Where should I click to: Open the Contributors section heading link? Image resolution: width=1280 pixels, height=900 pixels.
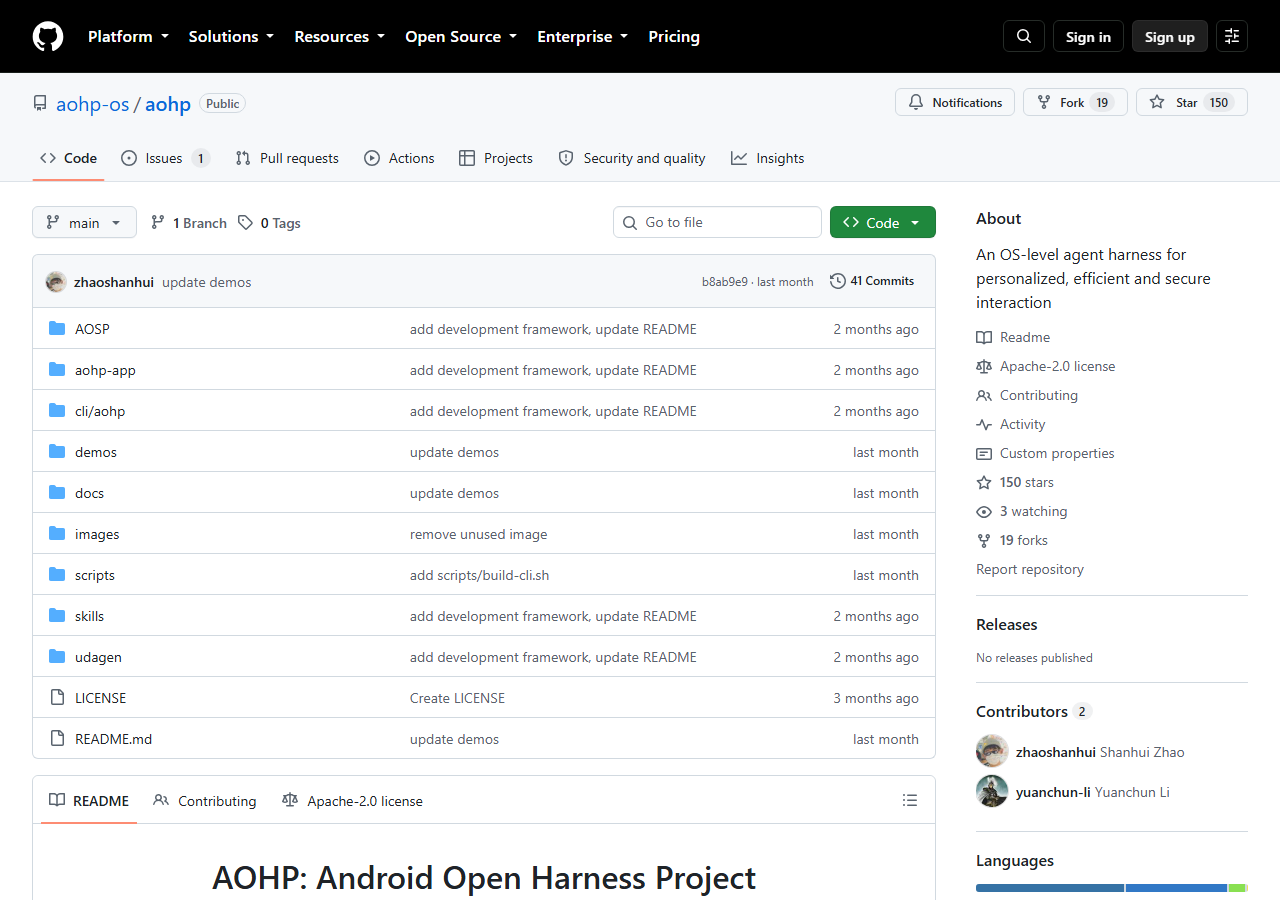tap(1033, 711)
